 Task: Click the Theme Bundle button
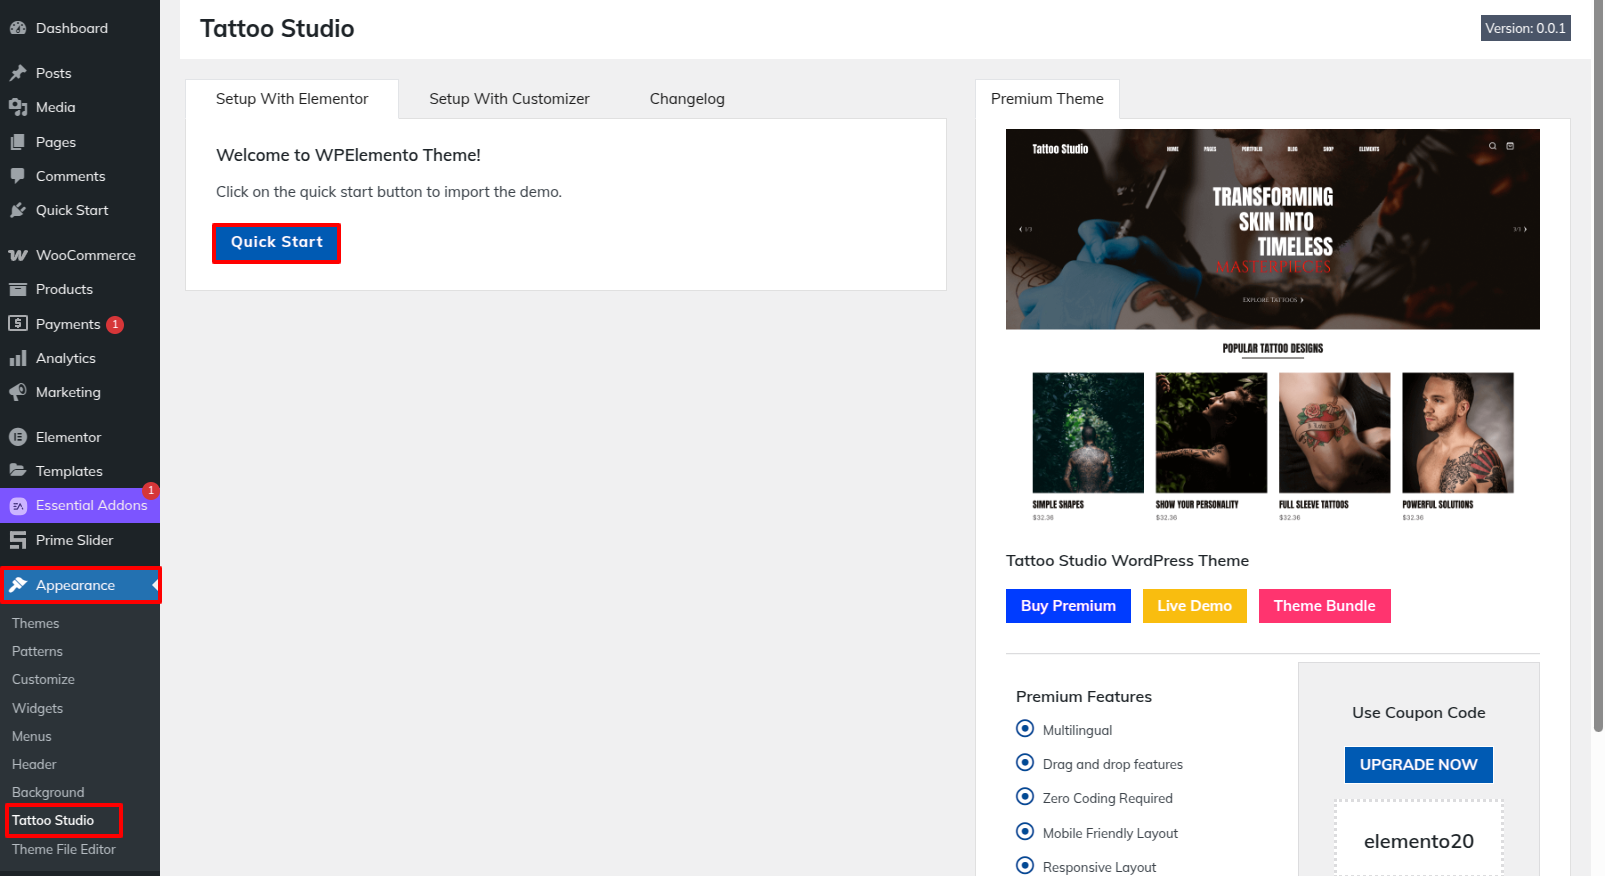(1324, 606)
